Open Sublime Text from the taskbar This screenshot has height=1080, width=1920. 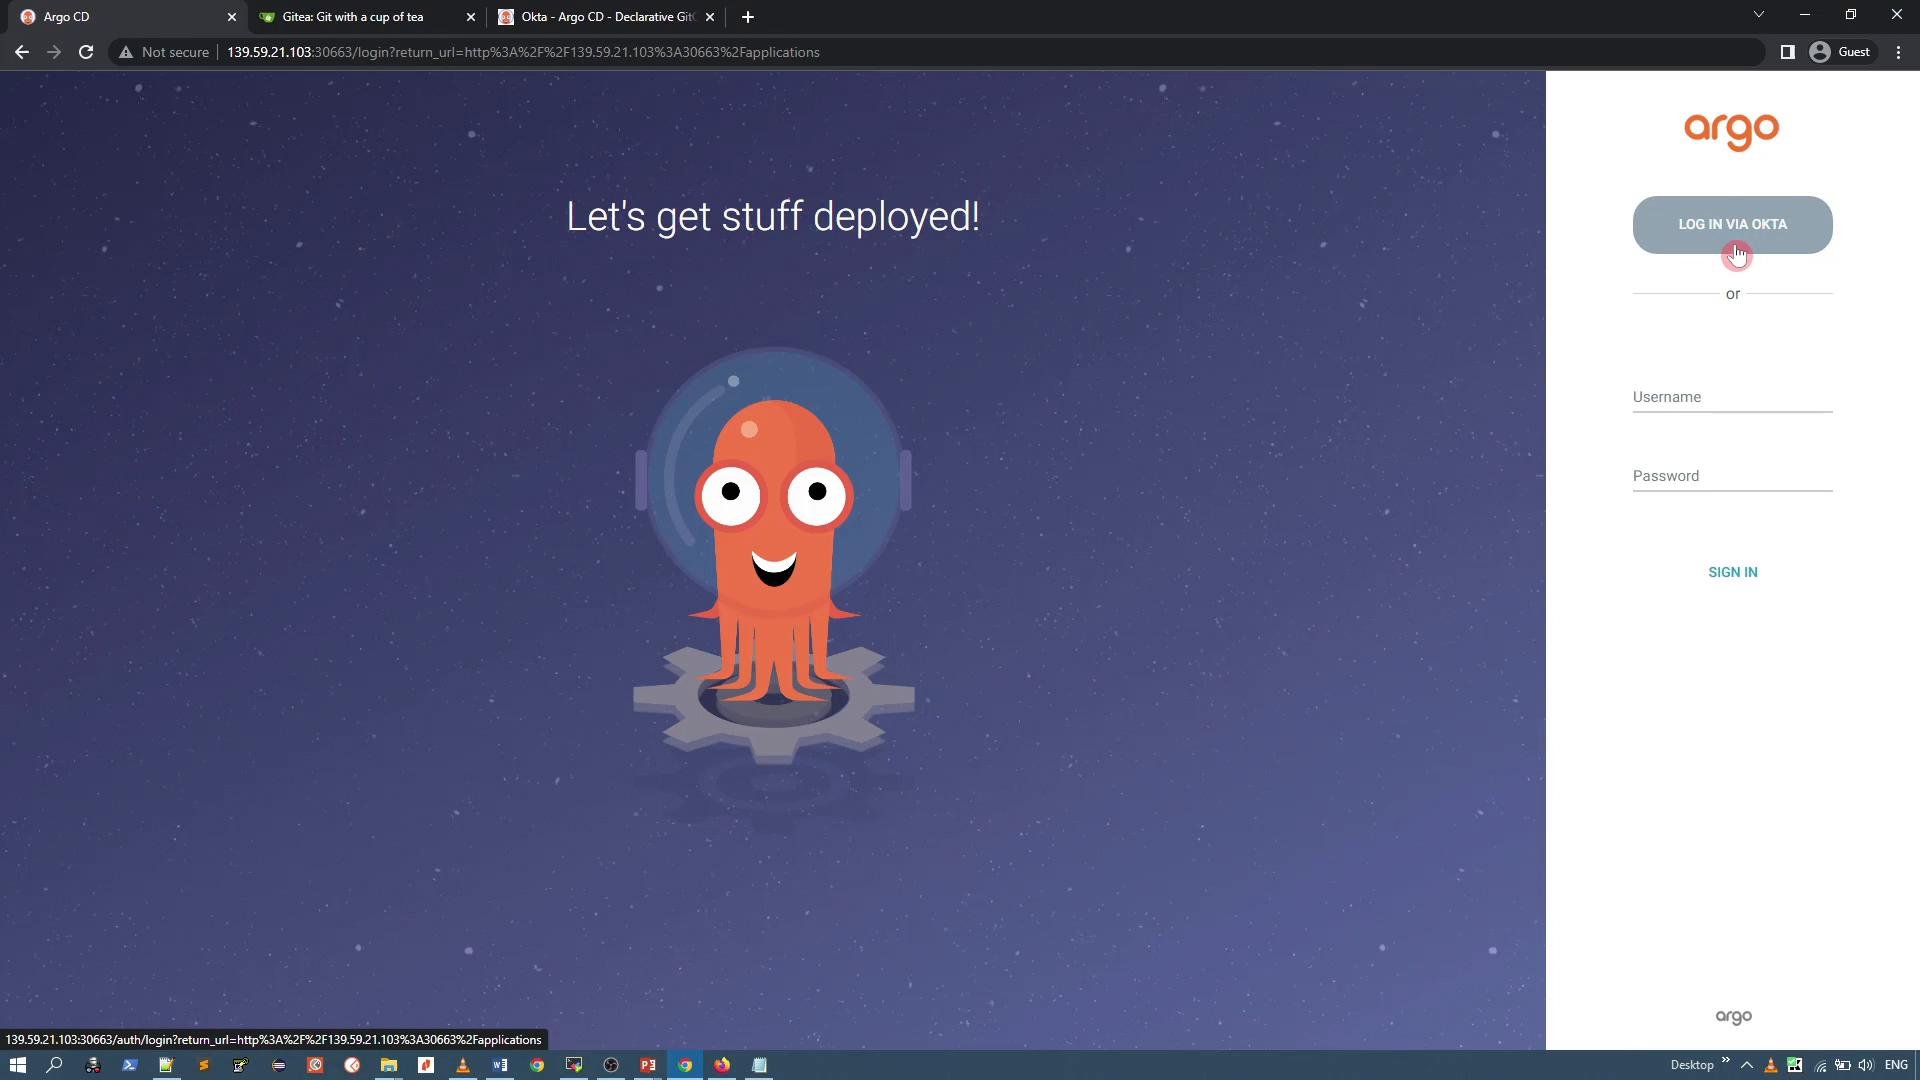click(x=203, y=1065)
